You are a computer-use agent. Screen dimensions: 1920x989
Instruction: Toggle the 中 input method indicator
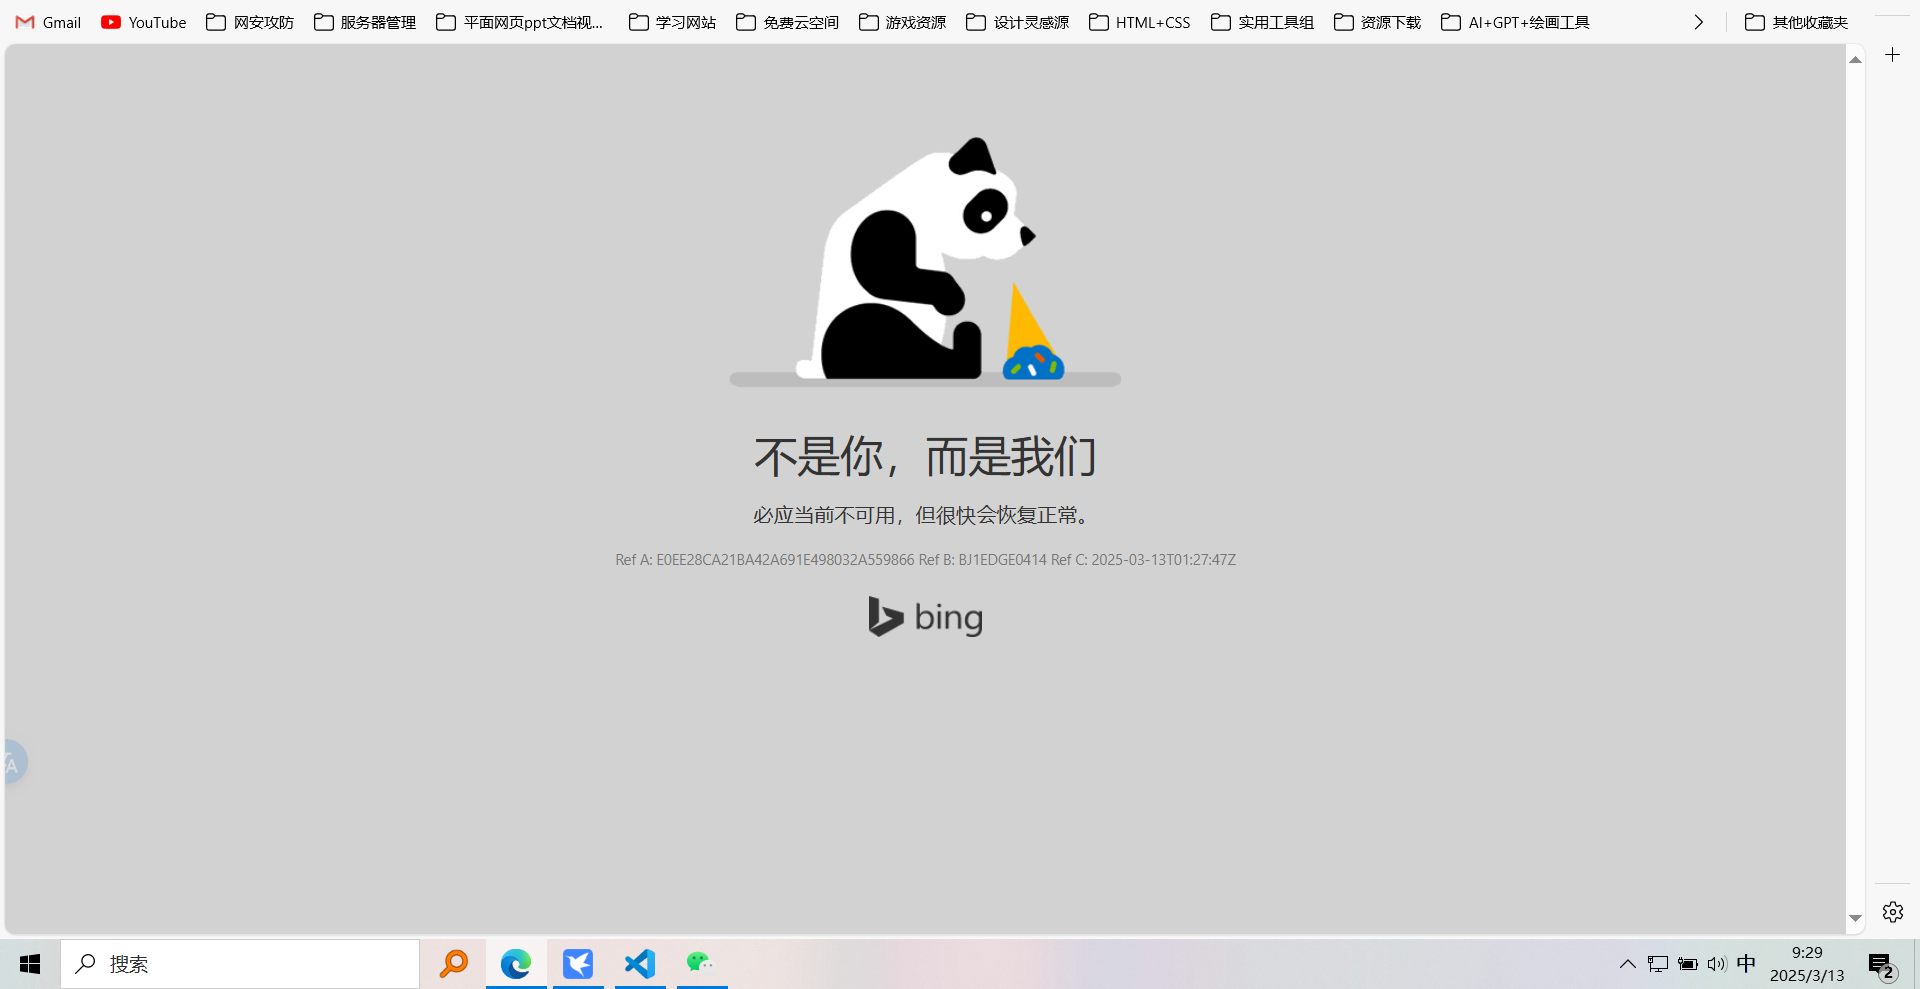[1746, 964]
